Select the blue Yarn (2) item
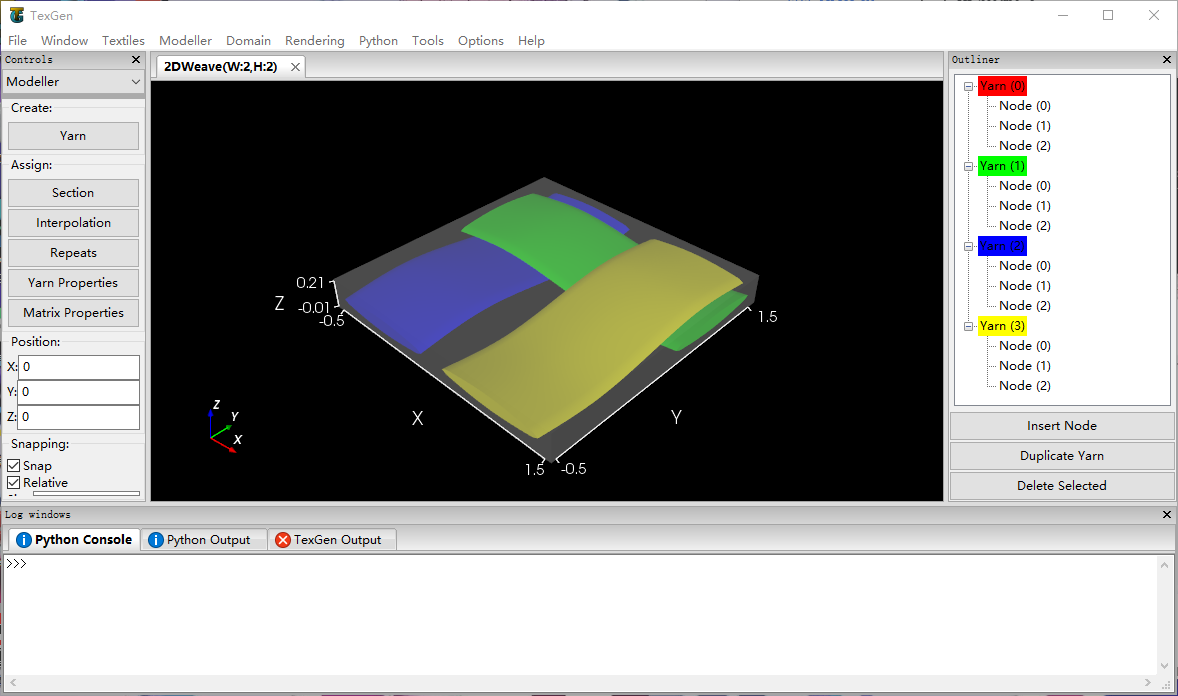This screenshot has height=696, width=1178. 1001,246
